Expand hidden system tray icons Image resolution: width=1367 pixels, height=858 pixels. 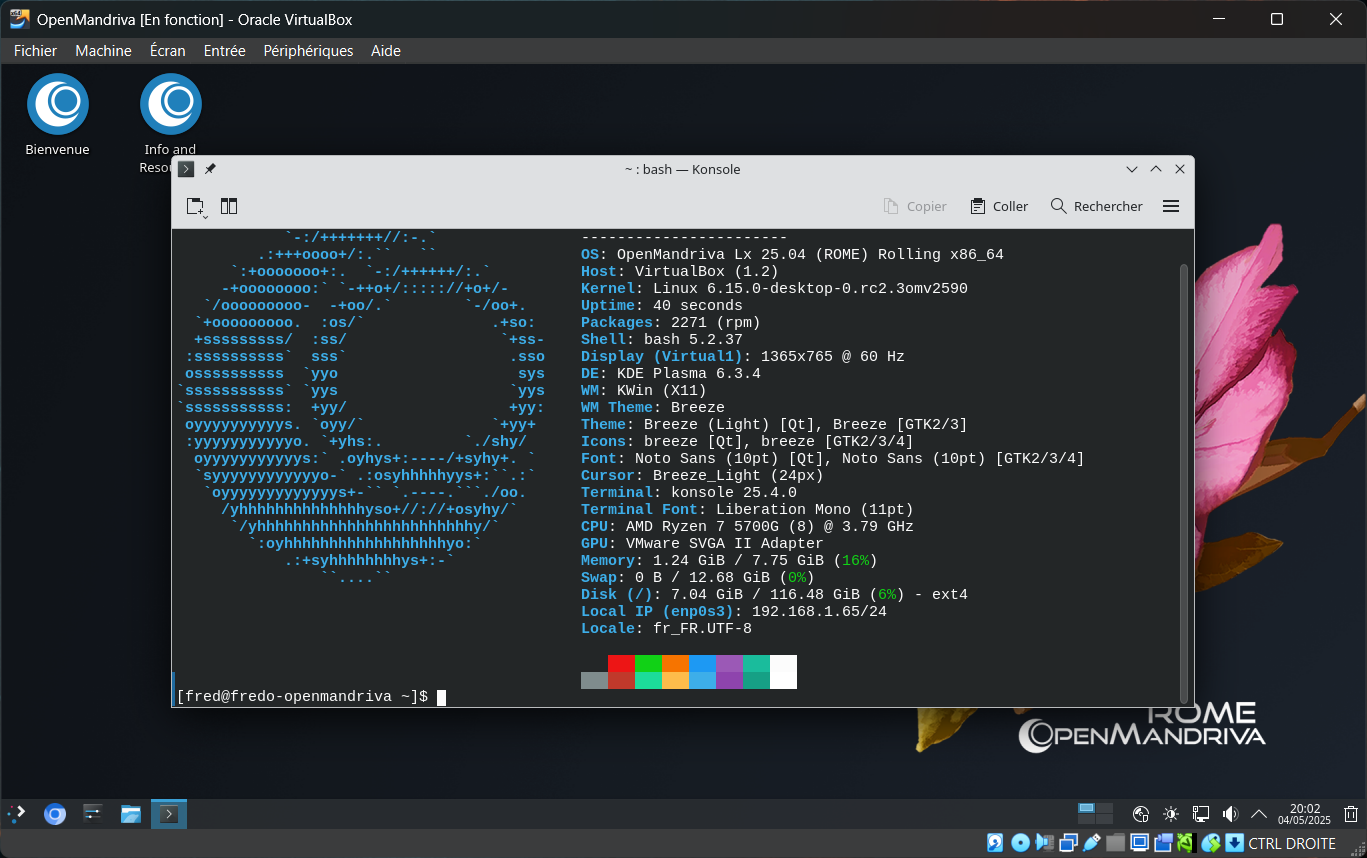tap(1259, 814)
